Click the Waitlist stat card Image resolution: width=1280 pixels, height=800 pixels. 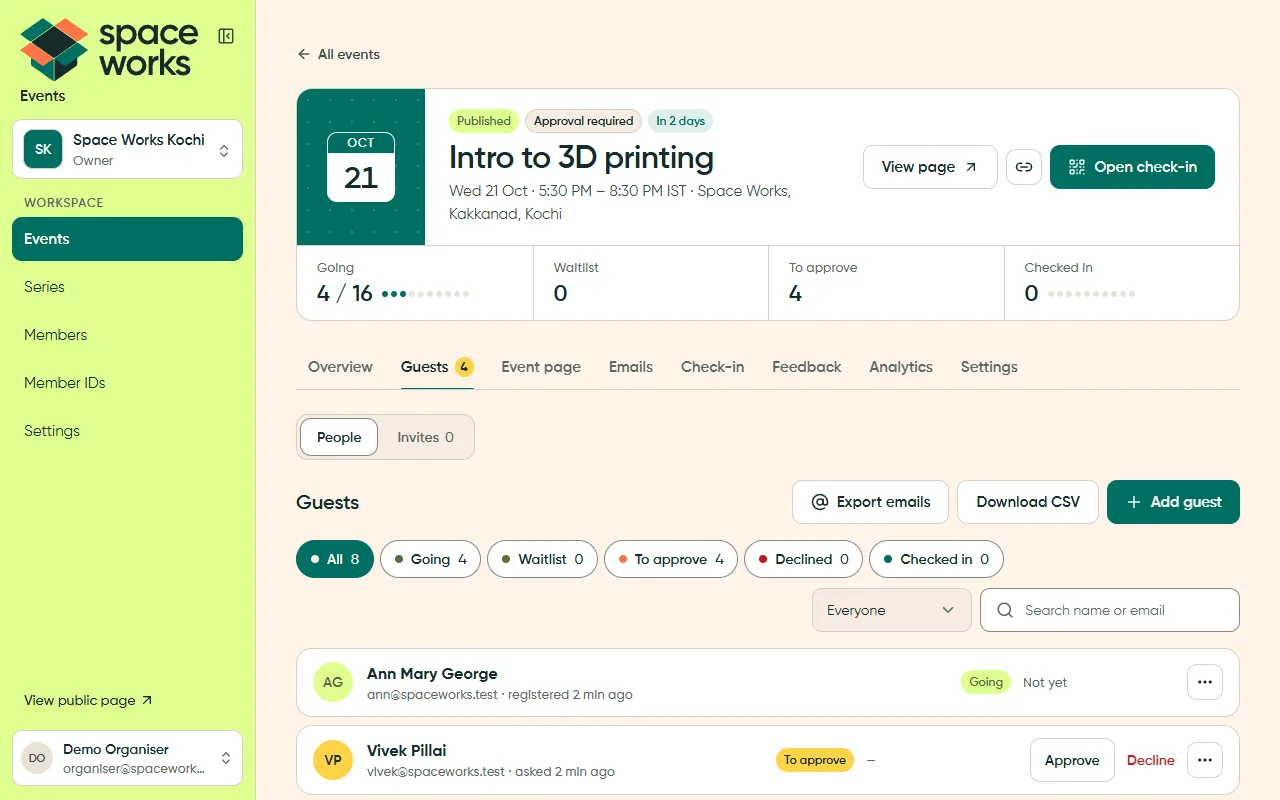(651, 283)
